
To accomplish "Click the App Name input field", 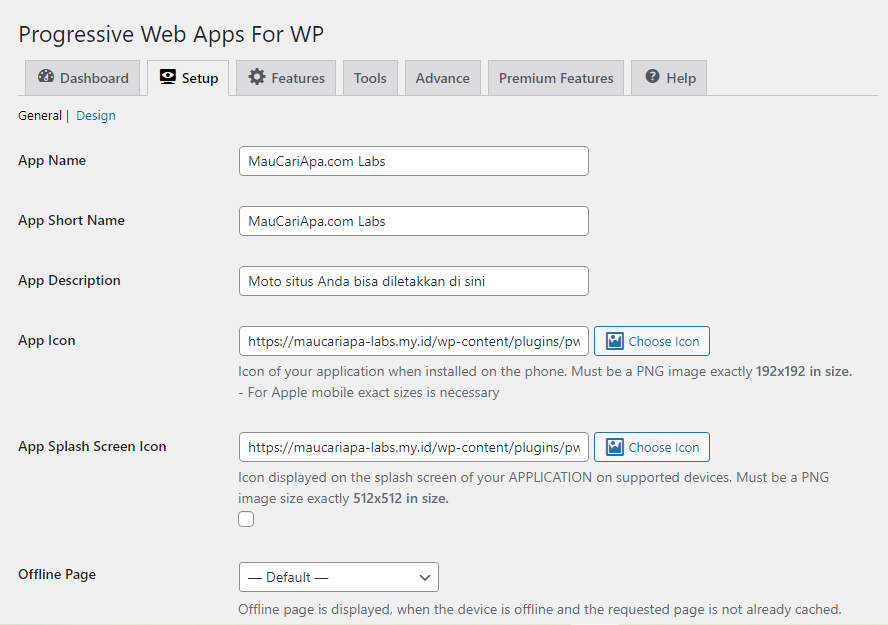I will (x=413, y=161).
